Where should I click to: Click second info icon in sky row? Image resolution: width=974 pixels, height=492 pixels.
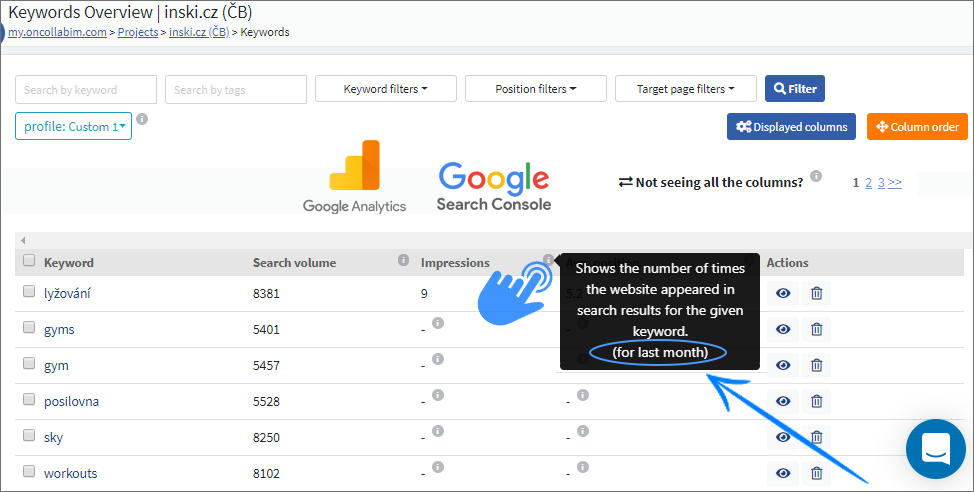(x=583, y=431)
